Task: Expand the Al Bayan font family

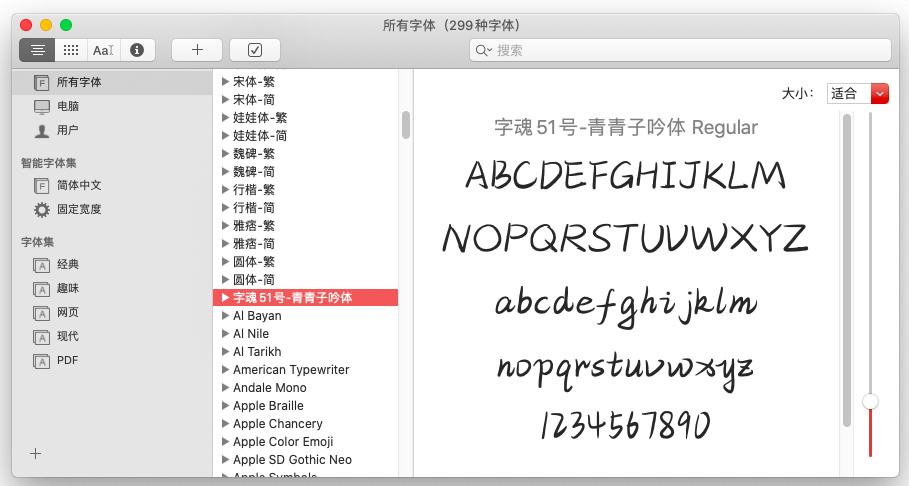Action: [225, 316]
